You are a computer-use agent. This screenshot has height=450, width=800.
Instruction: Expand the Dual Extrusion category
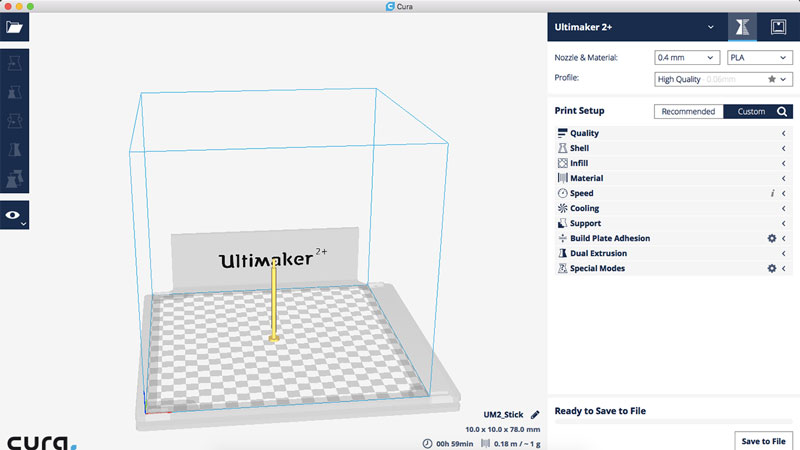pos(673,254)
